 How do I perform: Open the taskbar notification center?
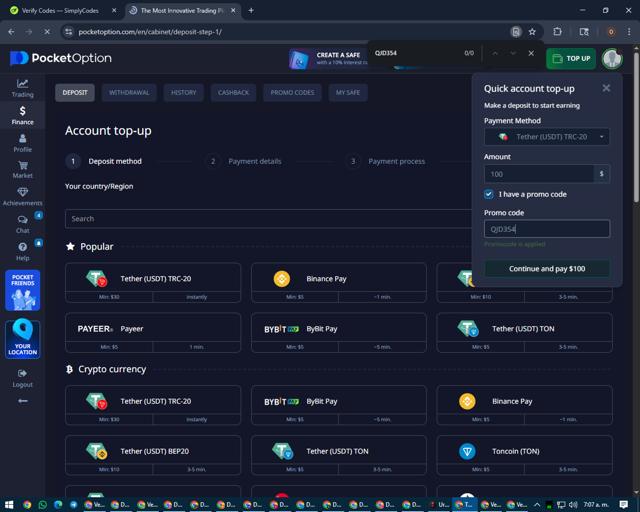click(x=624, y=505)
